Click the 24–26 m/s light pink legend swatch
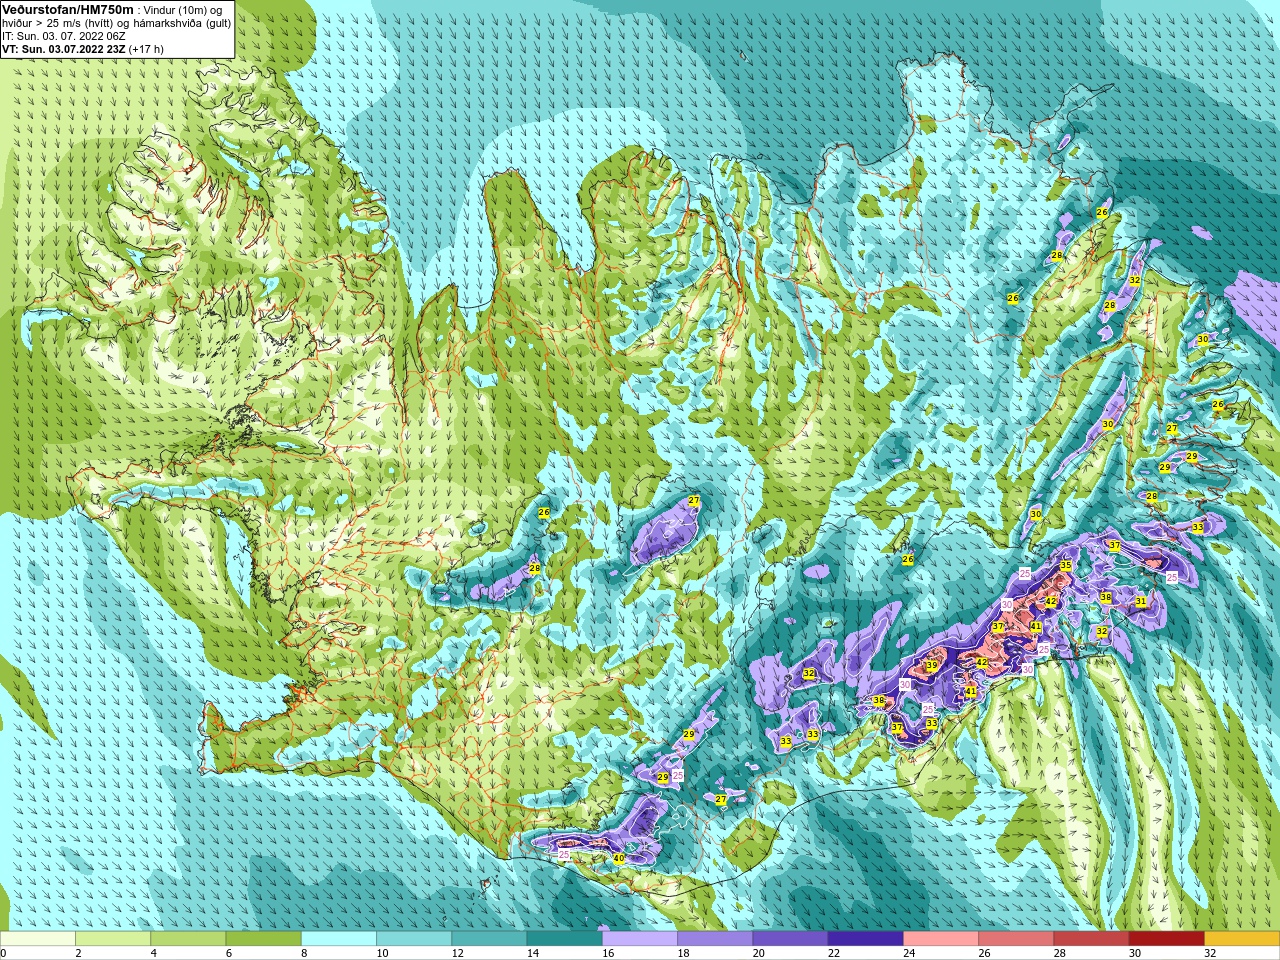 pyautogui.click(x=941, y=939)
